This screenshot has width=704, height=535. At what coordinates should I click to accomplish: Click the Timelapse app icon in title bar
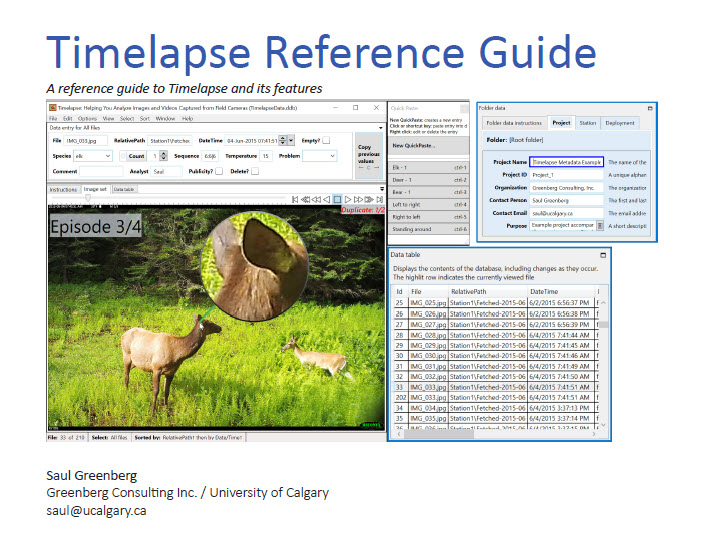[x=53, y=108]
